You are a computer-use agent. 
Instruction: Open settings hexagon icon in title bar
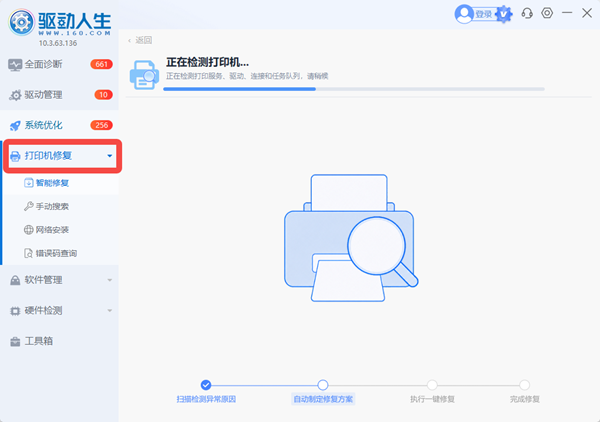(x=547, y=13)
